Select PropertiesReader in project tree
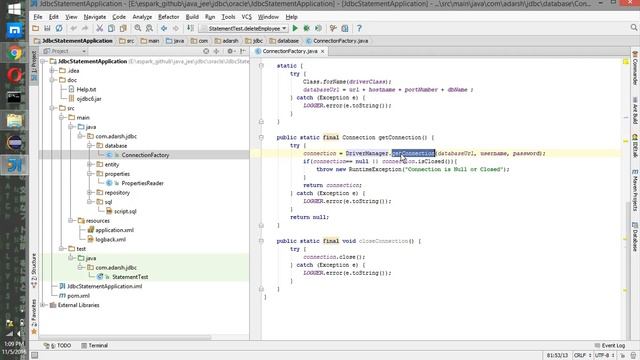The image size is (640, 360). pos(142,183)
